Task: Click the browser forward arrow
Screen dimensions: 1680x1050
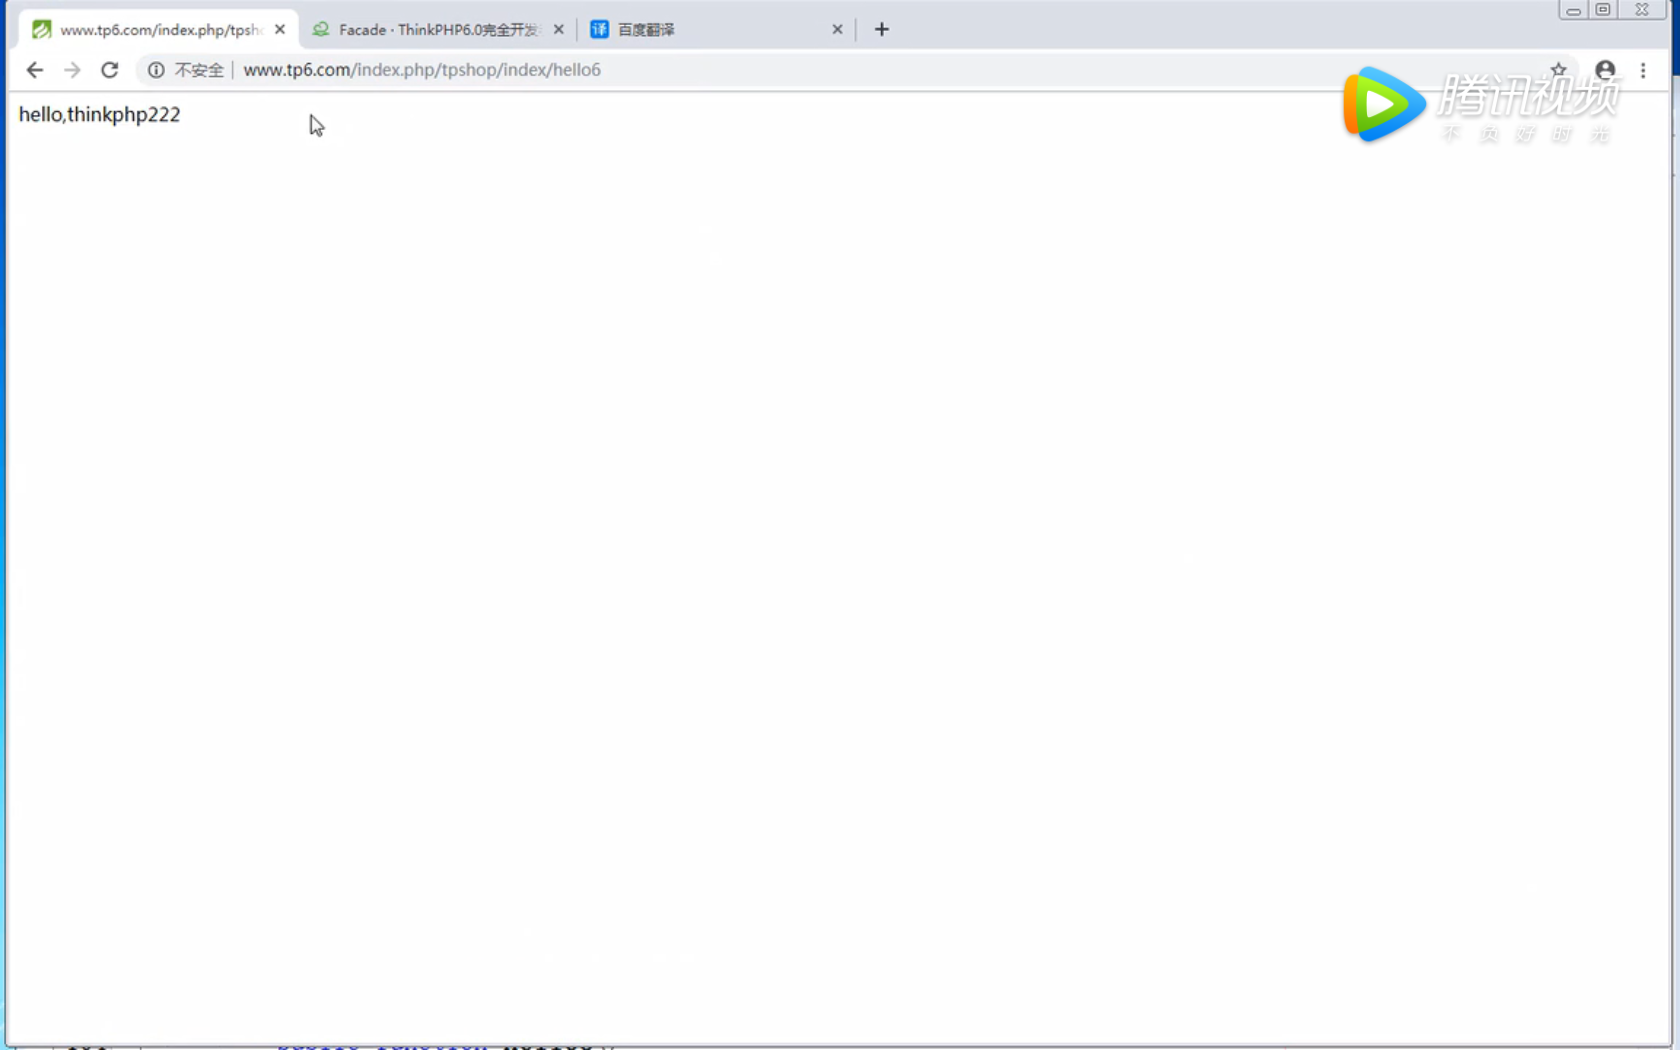Action: pyautogui.click(x=72, y=70)
